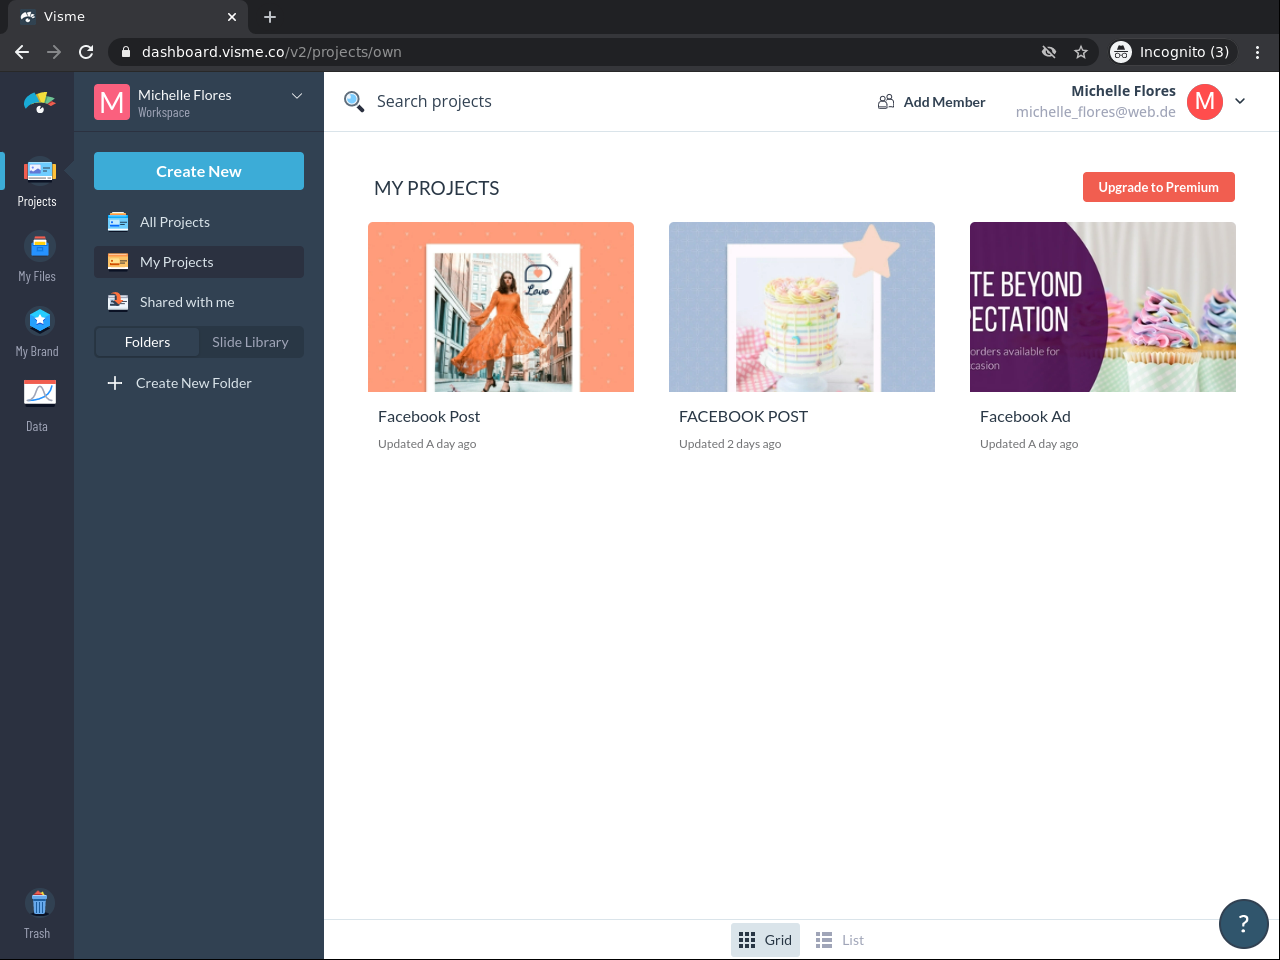Click the 'Facebook Ad' title text
The image size is (1280, 960).
pos(1025,416)
